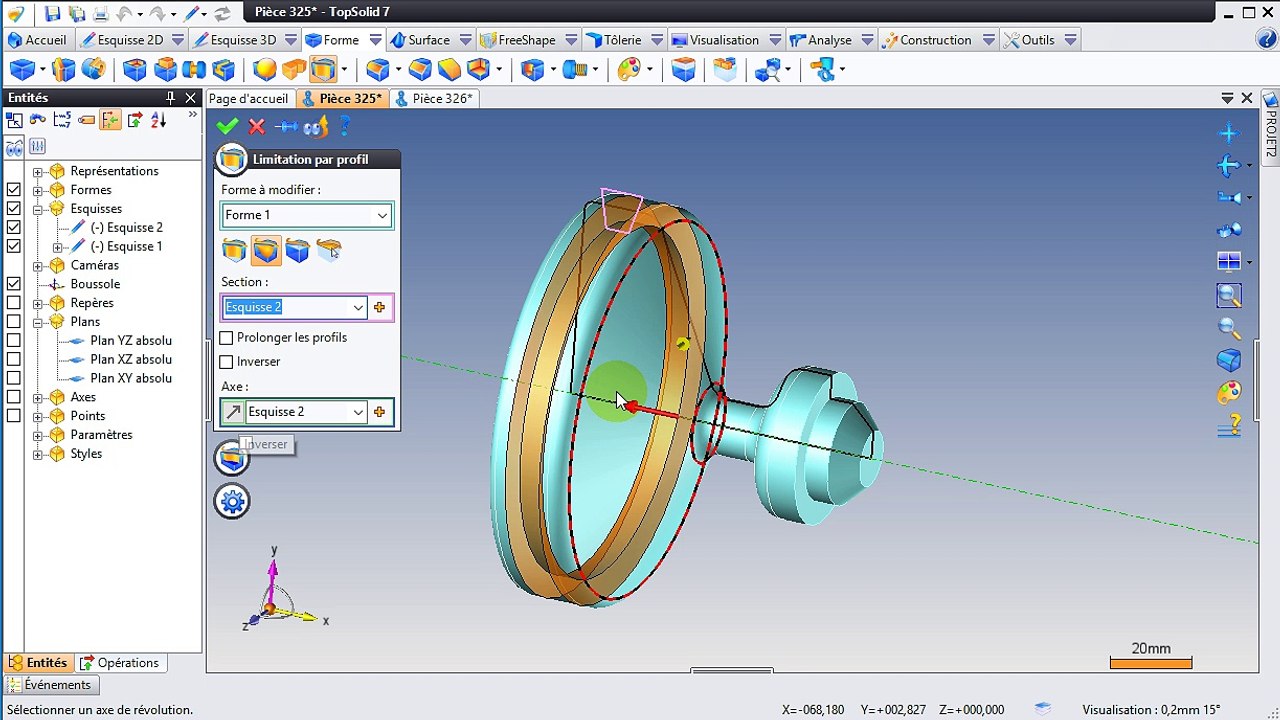Screen dimensions: 1280x720
Task: Expand the Représentations tree node
Action: point(38,171)
